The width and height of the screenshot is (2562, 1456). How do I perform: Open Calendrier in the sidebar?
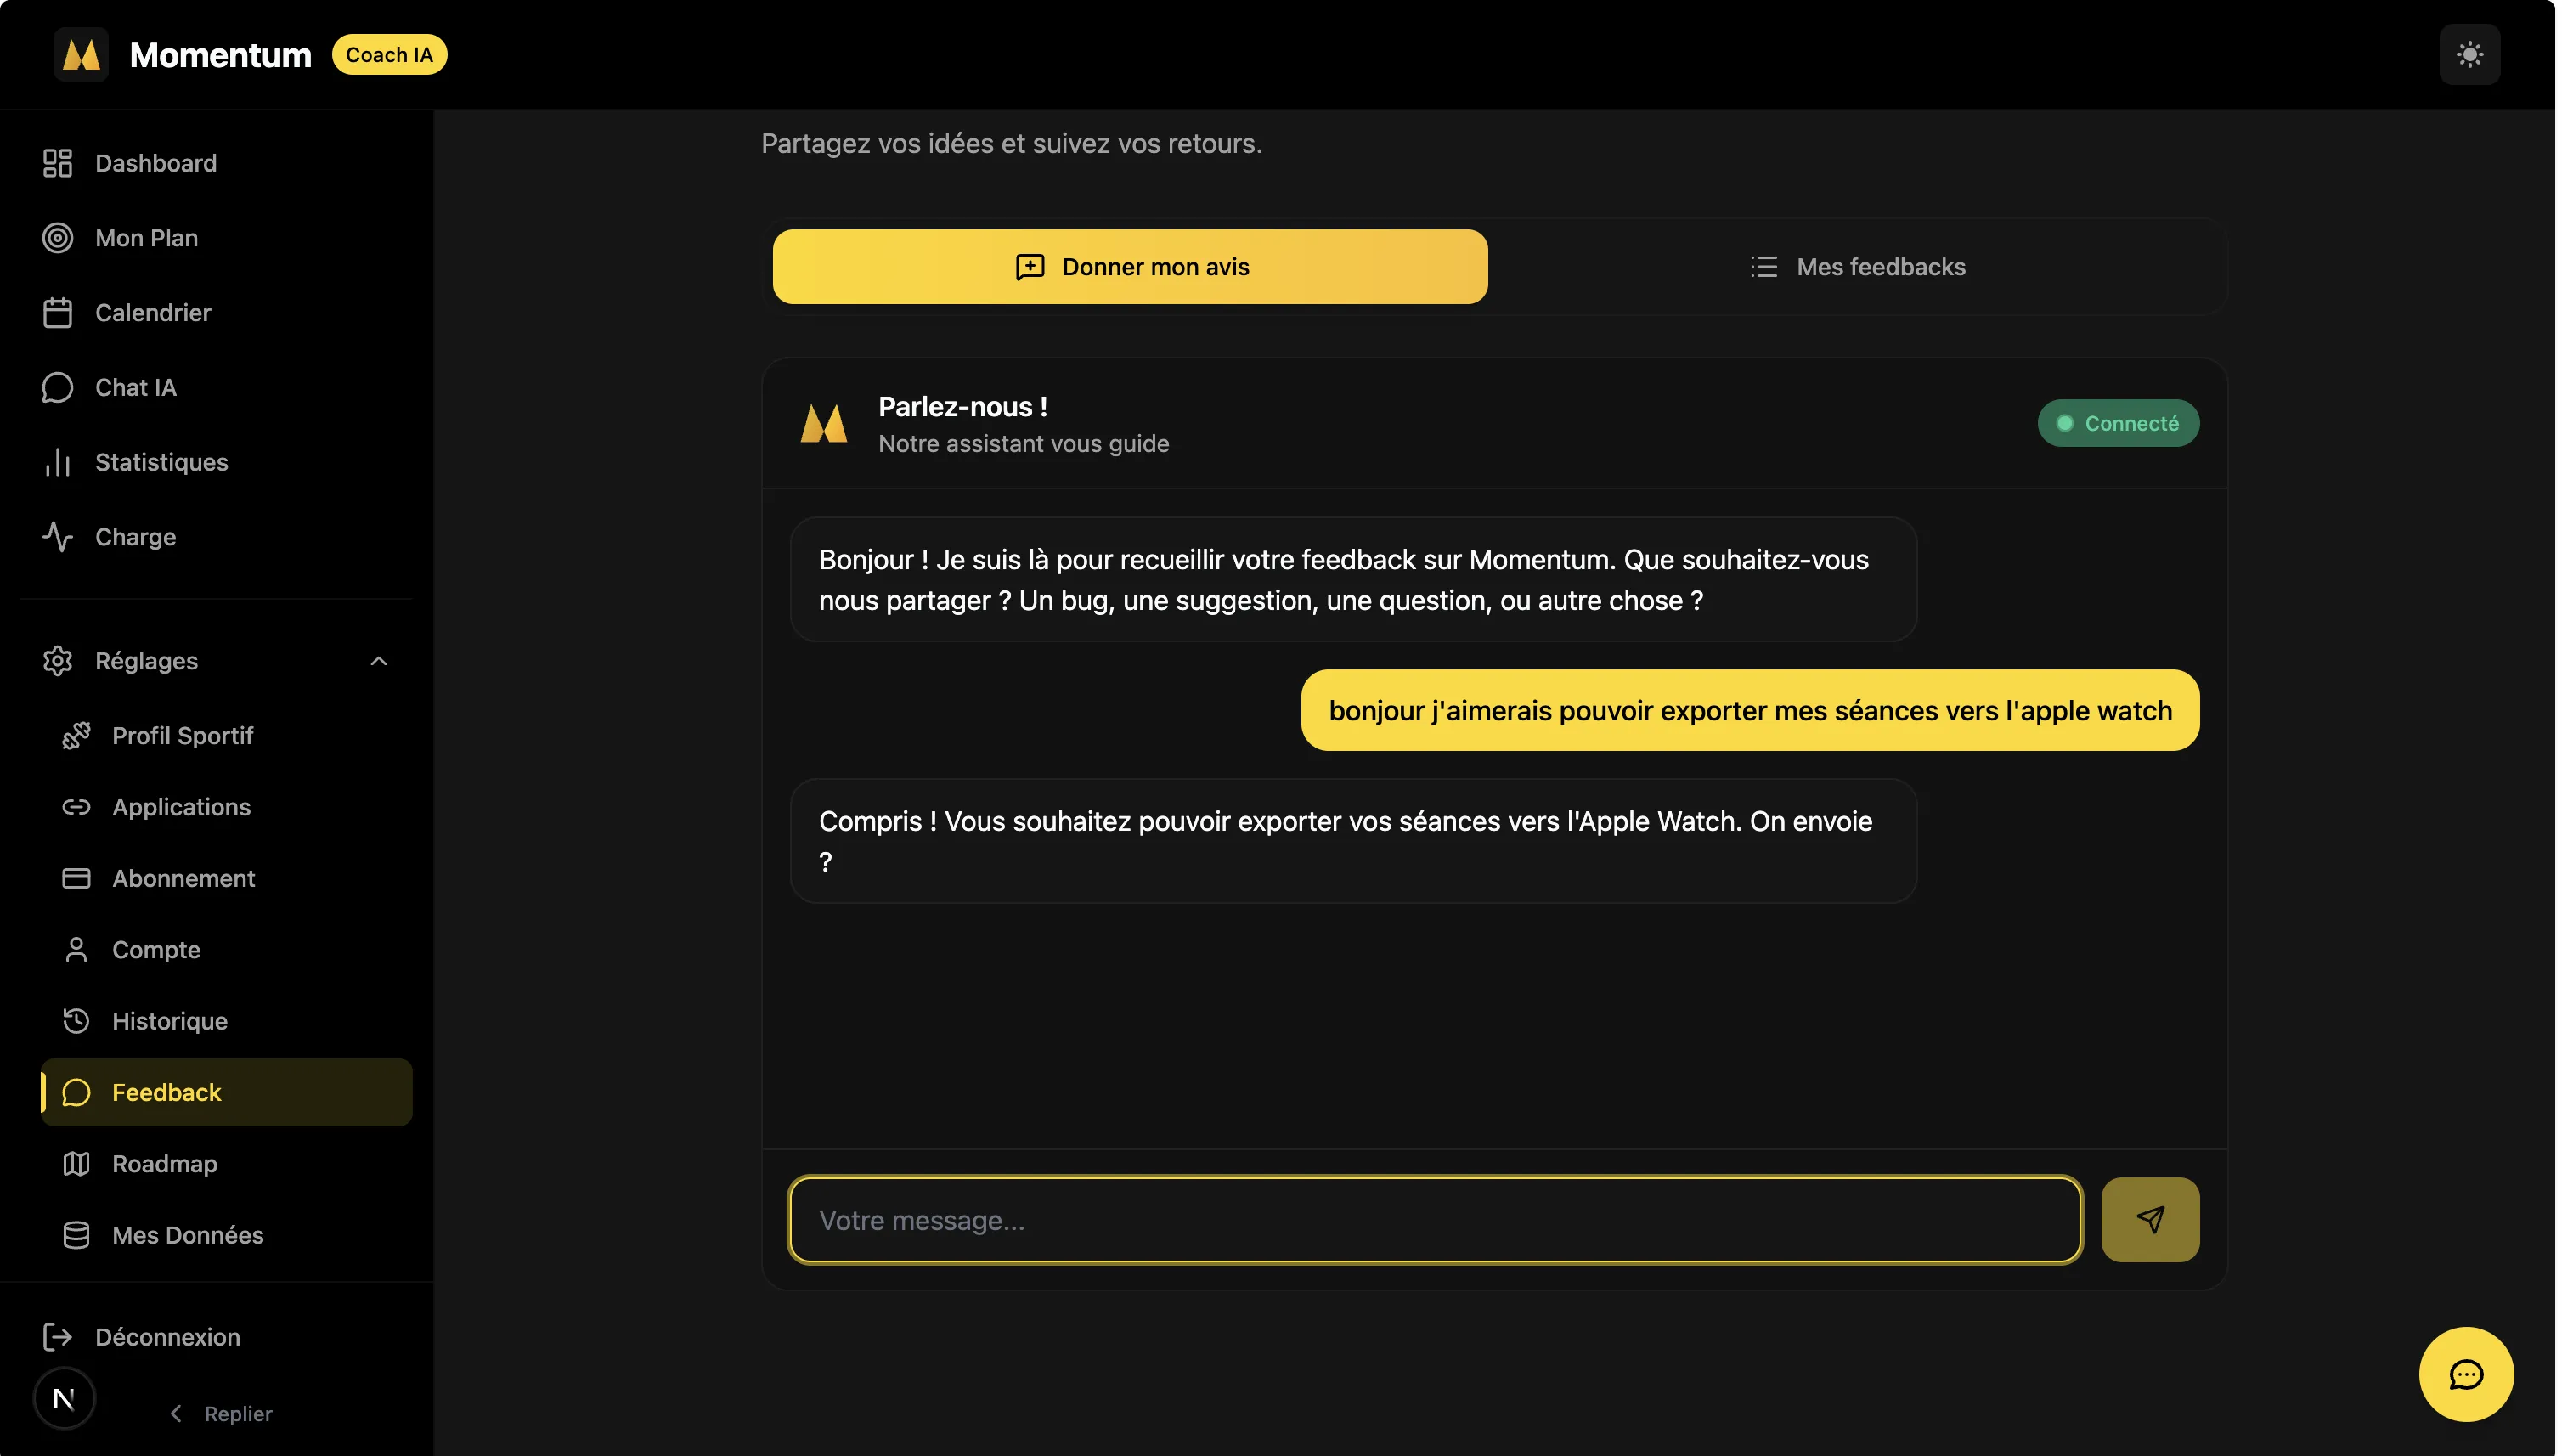pos(152,313)
